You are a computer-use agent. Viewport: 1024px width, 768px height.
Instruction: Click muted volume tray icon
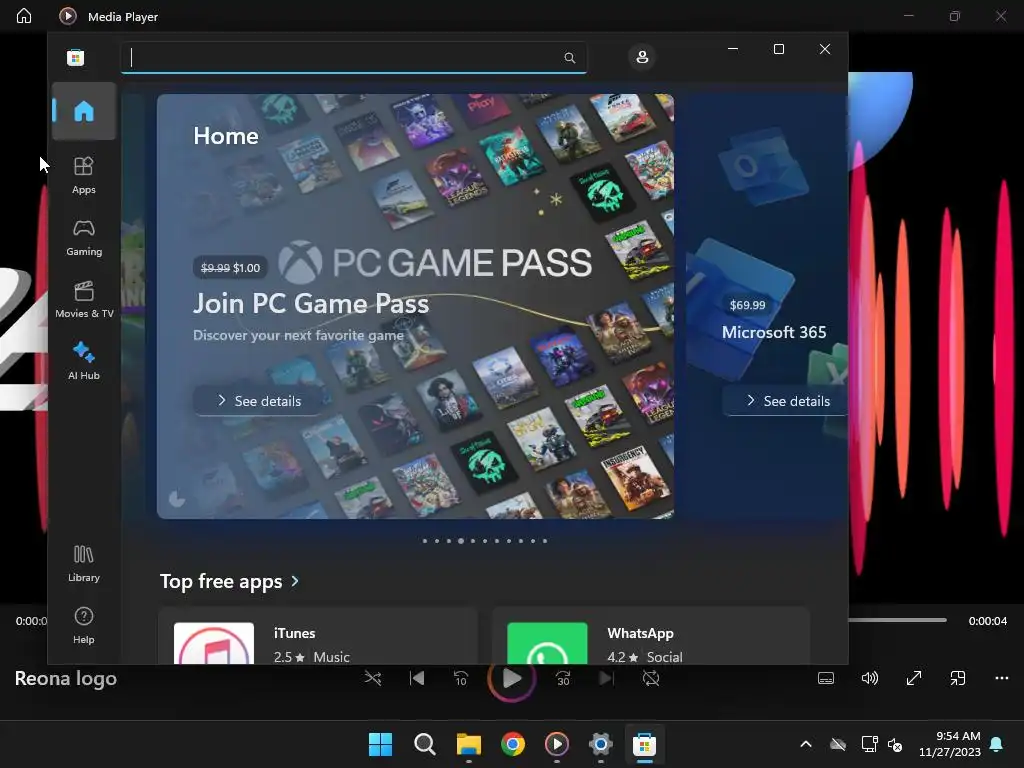coord(895,744)
